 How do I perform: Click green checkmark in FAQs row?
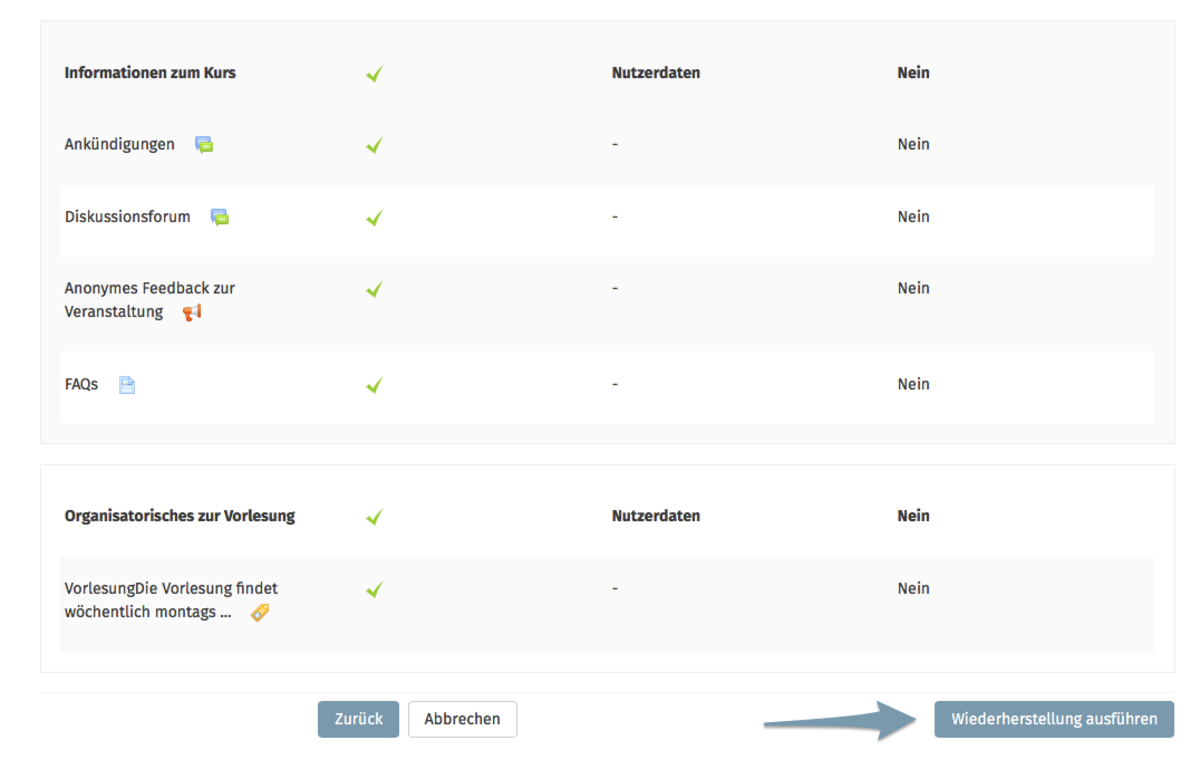click(x=374, y=386)
